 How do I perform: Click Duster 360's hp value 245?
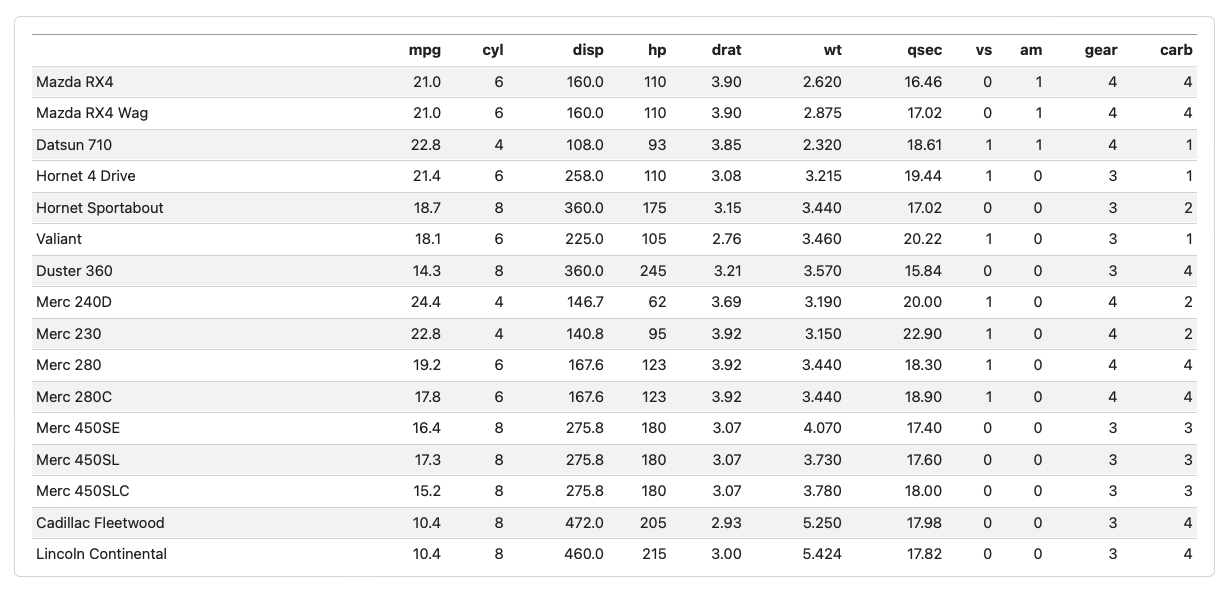(654, 271)
